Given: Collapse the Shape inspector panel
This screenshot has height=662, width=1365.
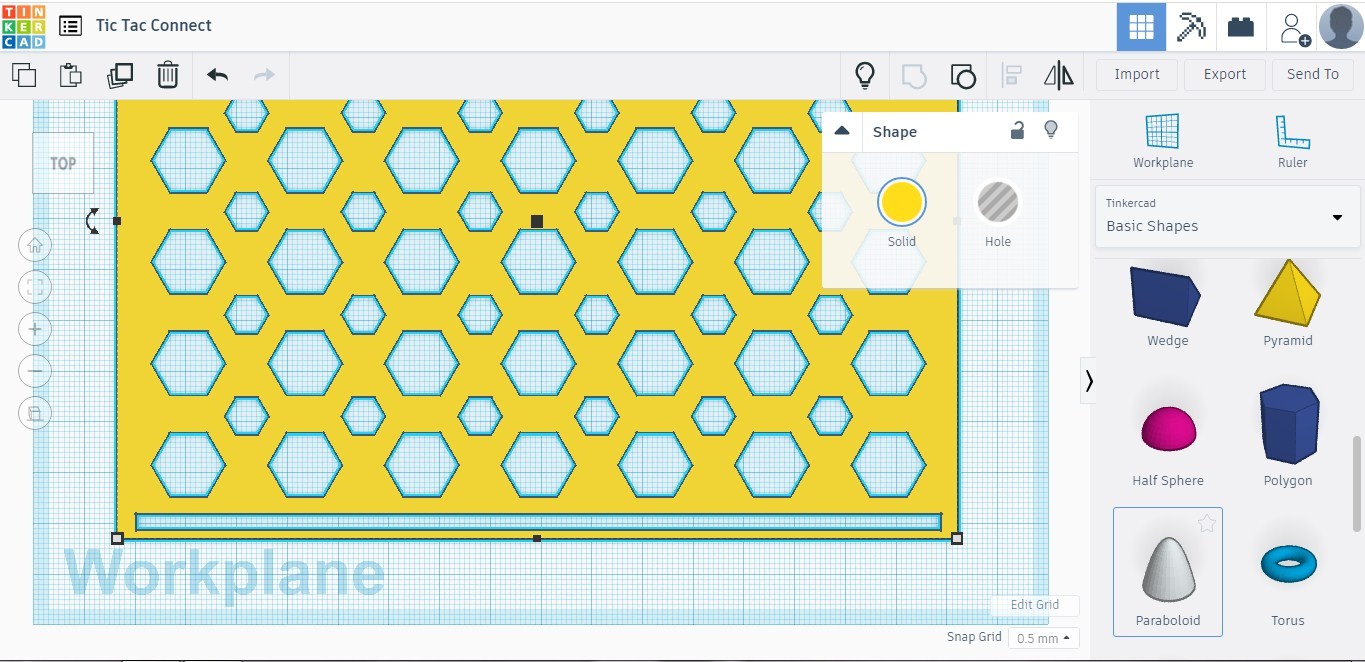Looking at the screenshot, I should click(842, 131).
